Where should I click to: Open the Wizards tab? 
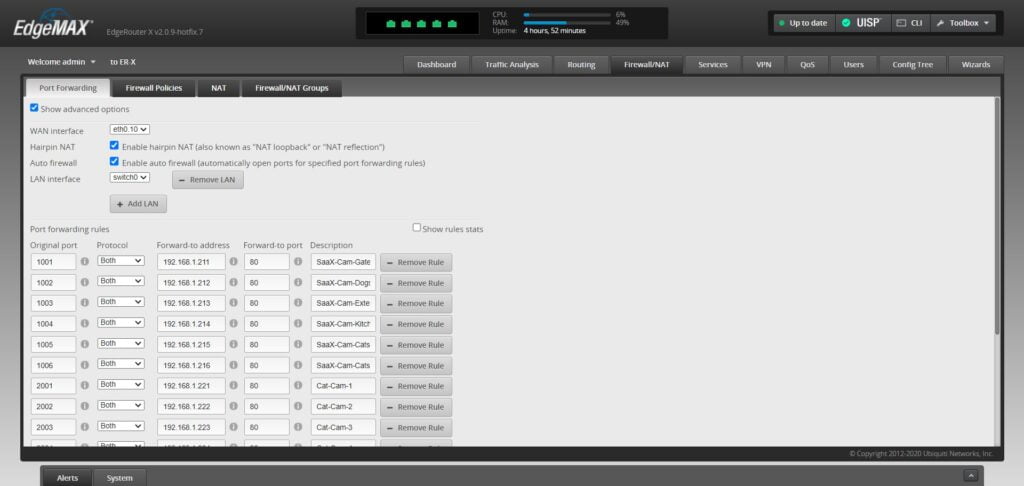(976, 65)
